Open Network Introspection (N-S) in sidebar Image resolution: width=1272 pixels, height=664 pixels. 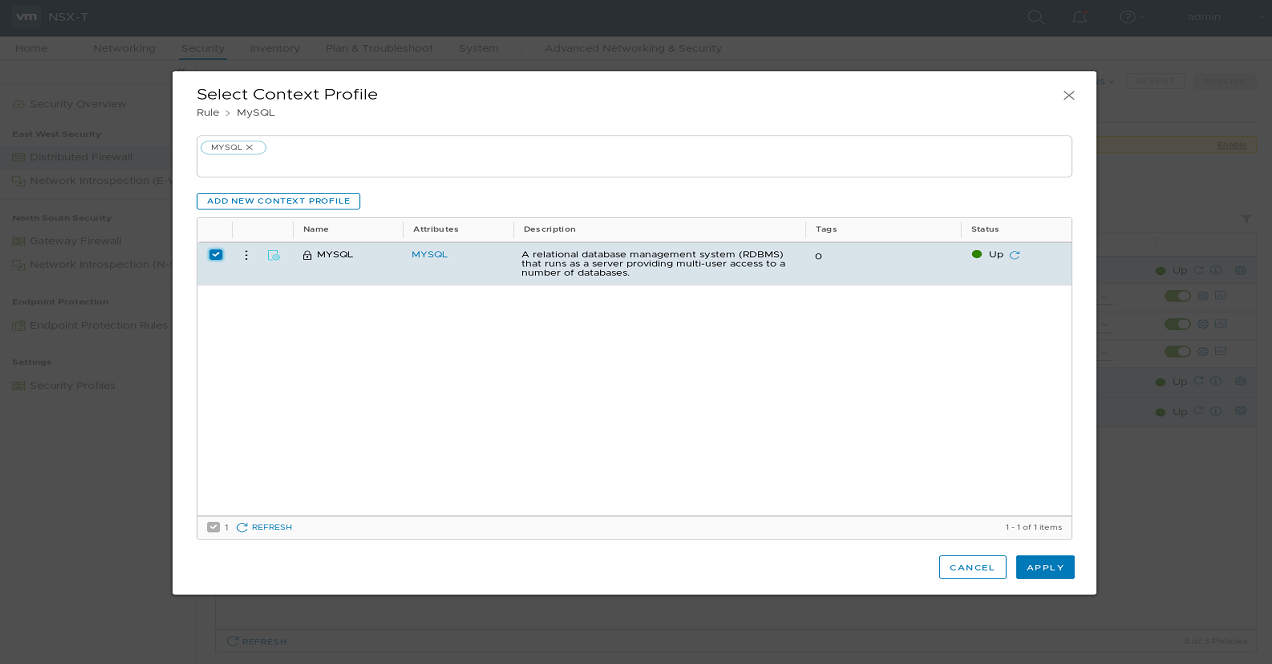click(100, 265)
